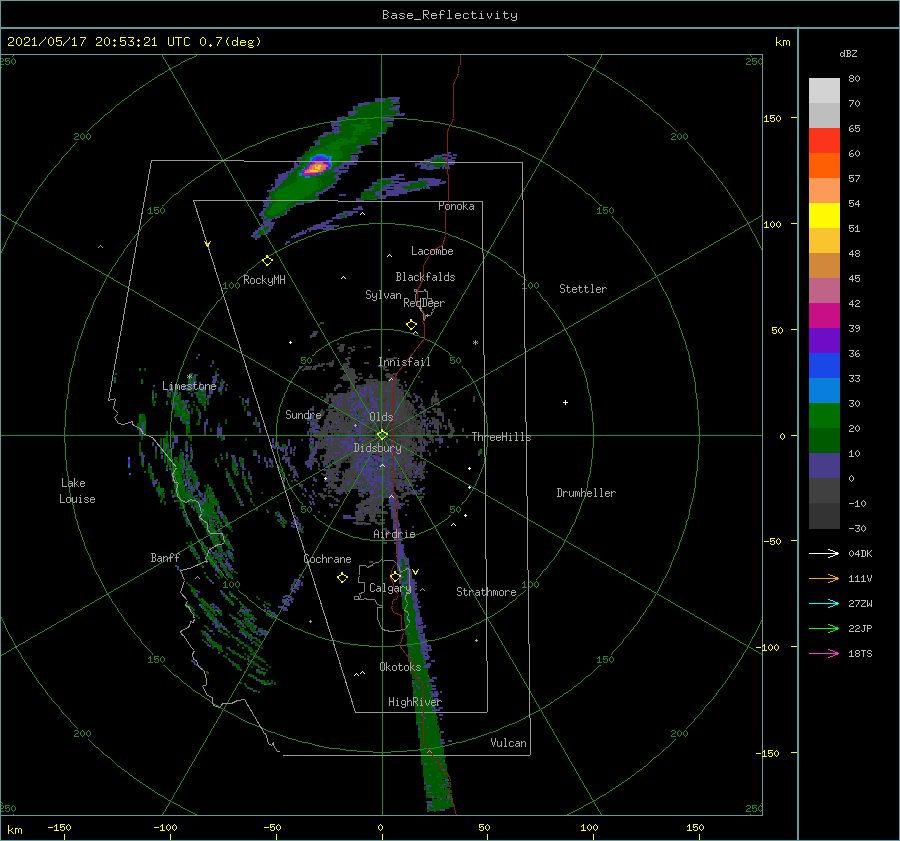Click the yellow diamond marker below RedDeer
Image resolution: width=900 pixels, height=841 pixels.
coord(411,324)
